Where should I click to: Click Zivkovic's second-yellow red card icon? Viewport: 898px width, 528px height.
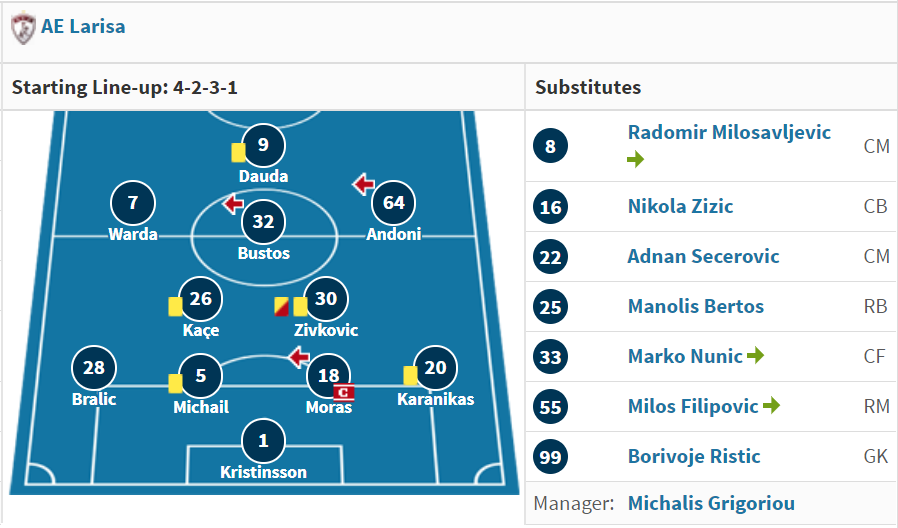281,306
